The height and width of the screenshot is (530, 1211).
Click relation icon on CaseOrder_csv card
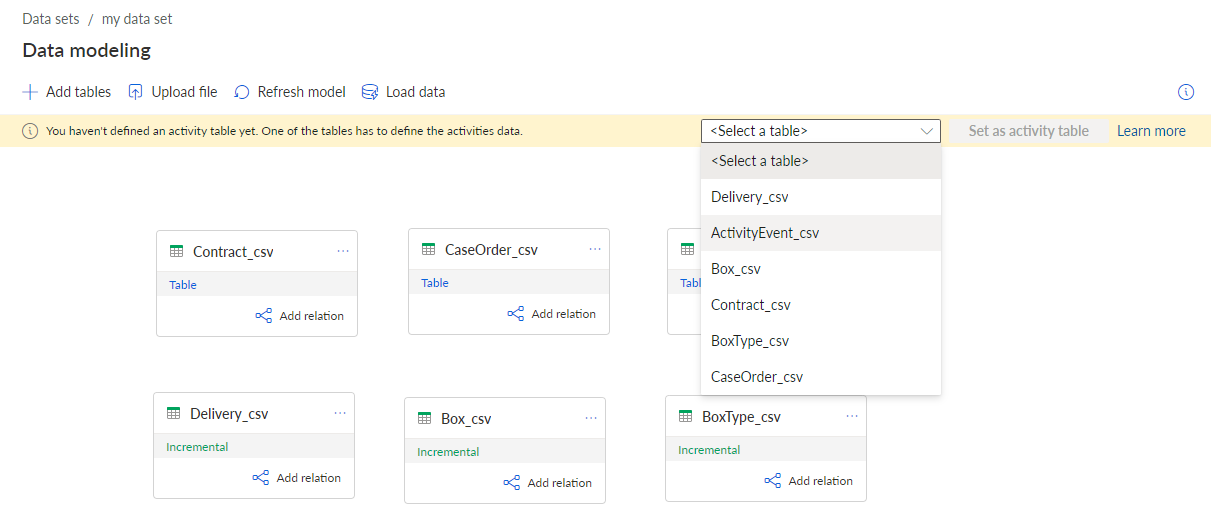click(x=516, y=314)
